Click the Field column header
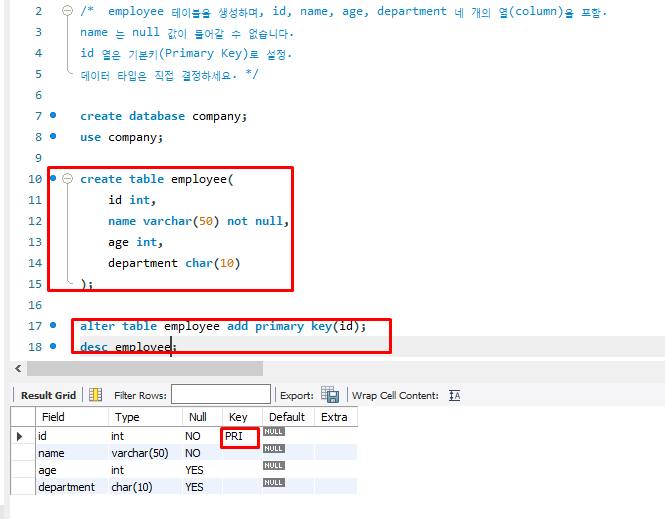 pos(72,417)
